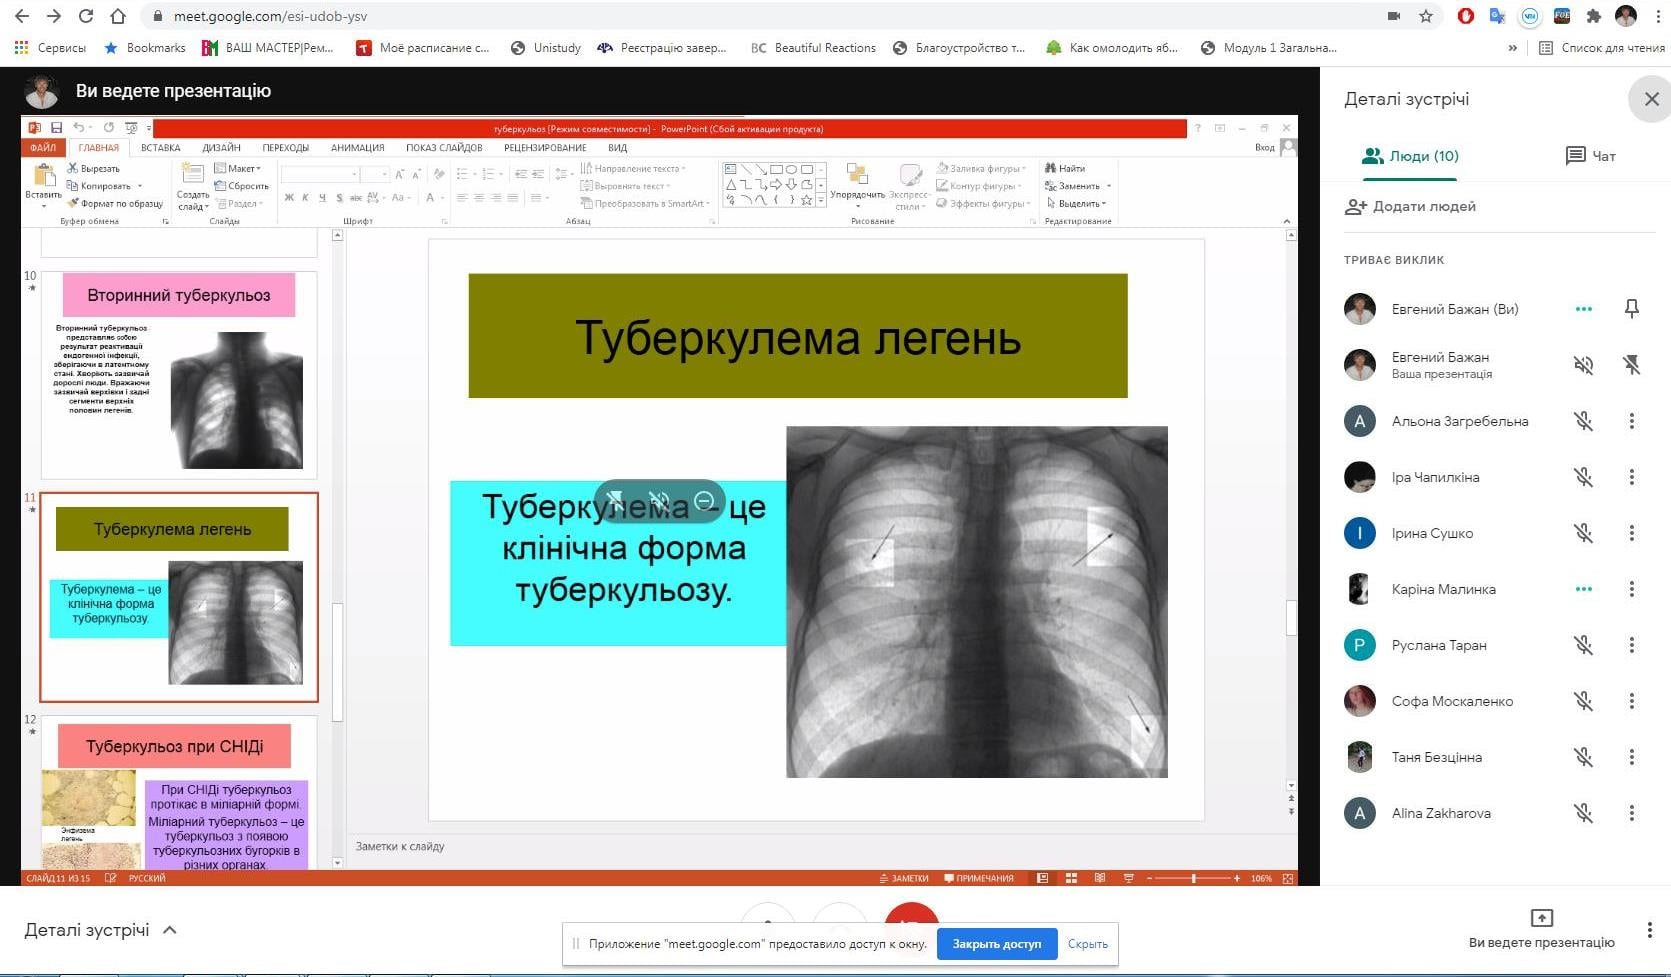Mute Альона Загребельна's microphone
This screenshot has height=977, width=1671.
point(1583,421)
